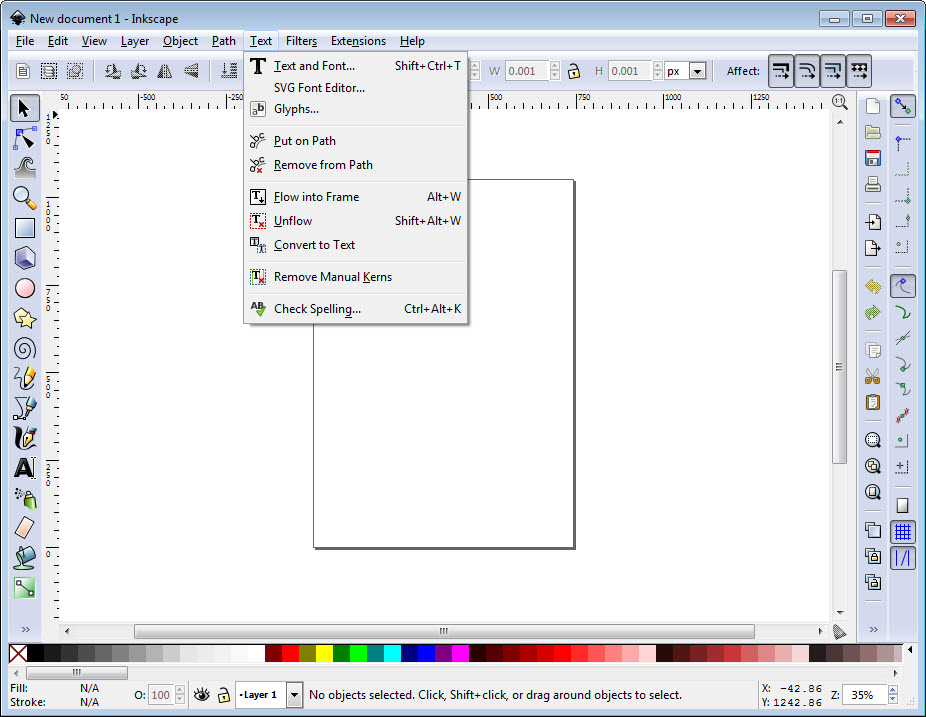Select the Zoom magnifier tool
Image resolution: width=926 pixels, height=717 pixels.
(x=24, y=198)
